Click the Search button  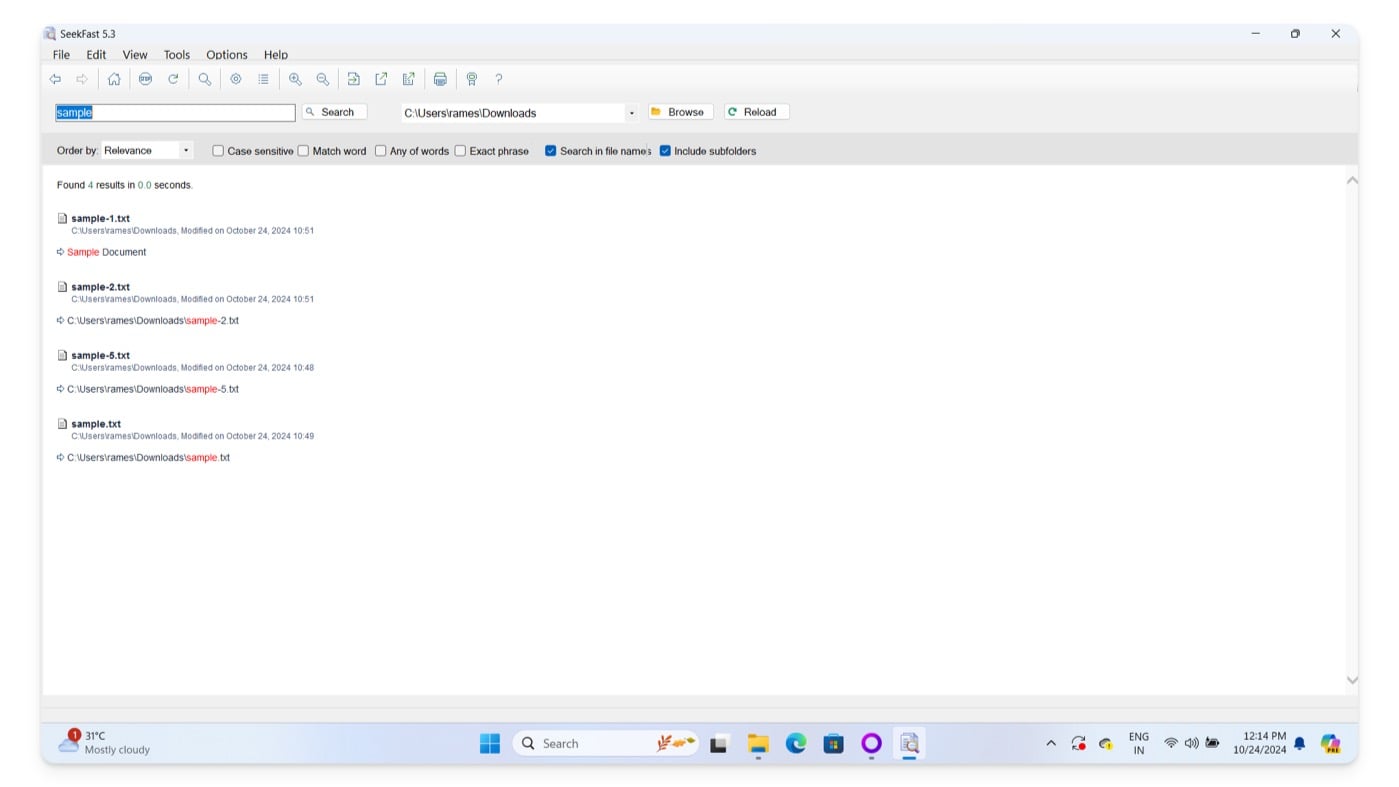click(x=335, y=112)
